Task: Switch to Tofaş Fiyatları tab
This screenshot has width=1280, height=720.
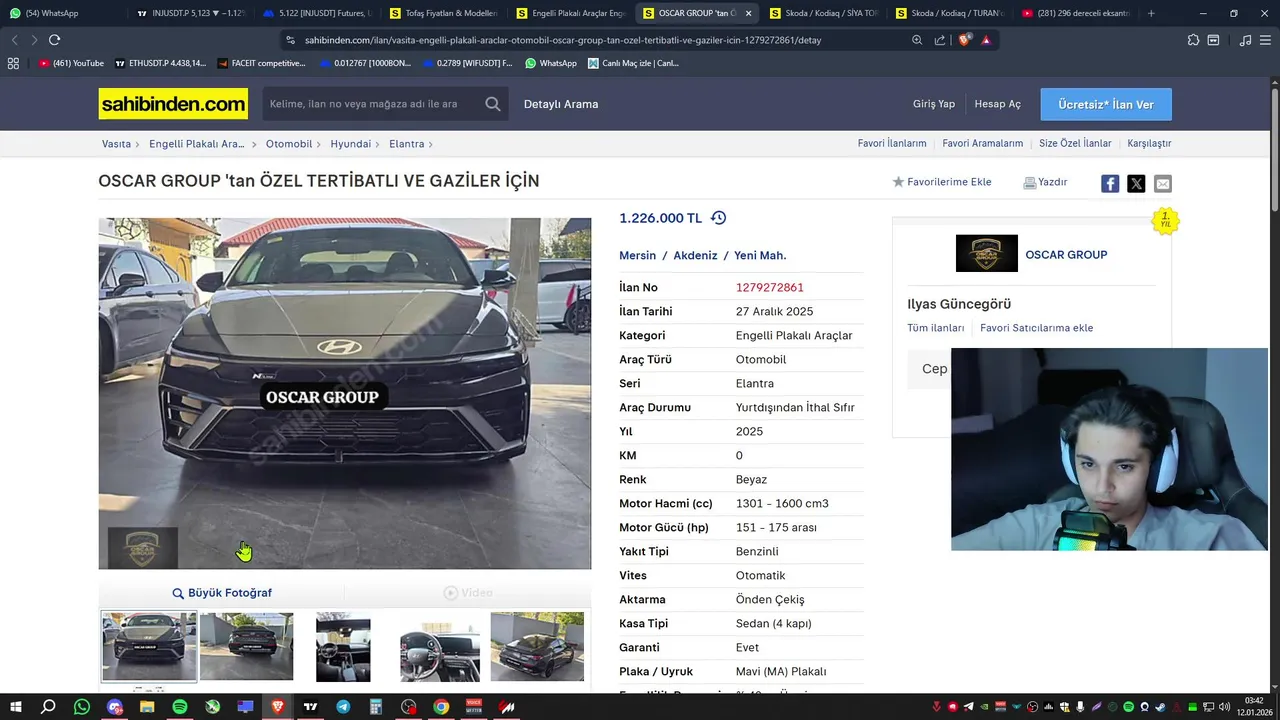Action: (x=443, y=13)
